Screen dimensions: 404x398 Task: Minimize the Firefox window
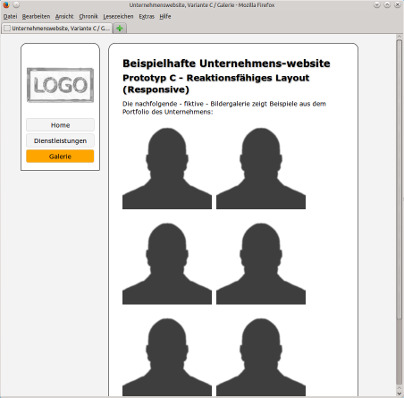click(x=377, y=5)
